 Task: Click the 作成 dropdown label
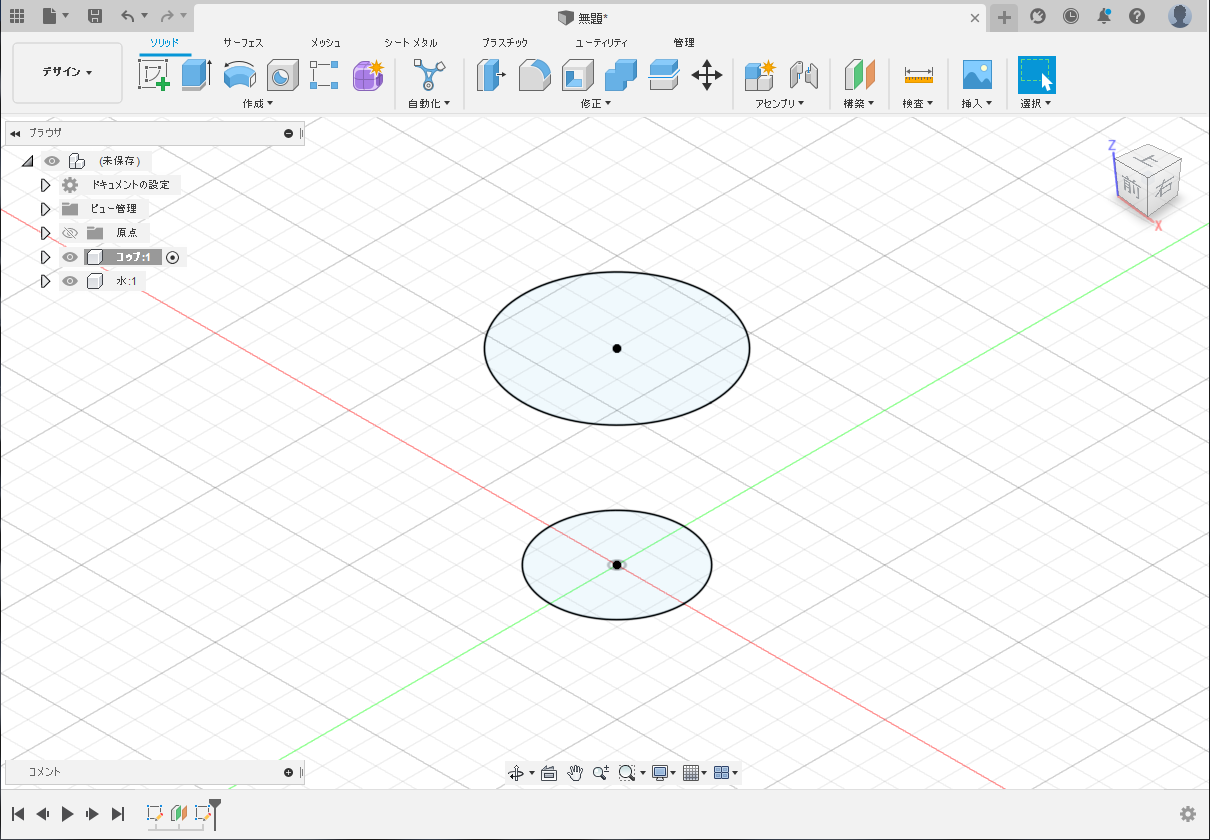pyautogui.click(x=257, y=103)
